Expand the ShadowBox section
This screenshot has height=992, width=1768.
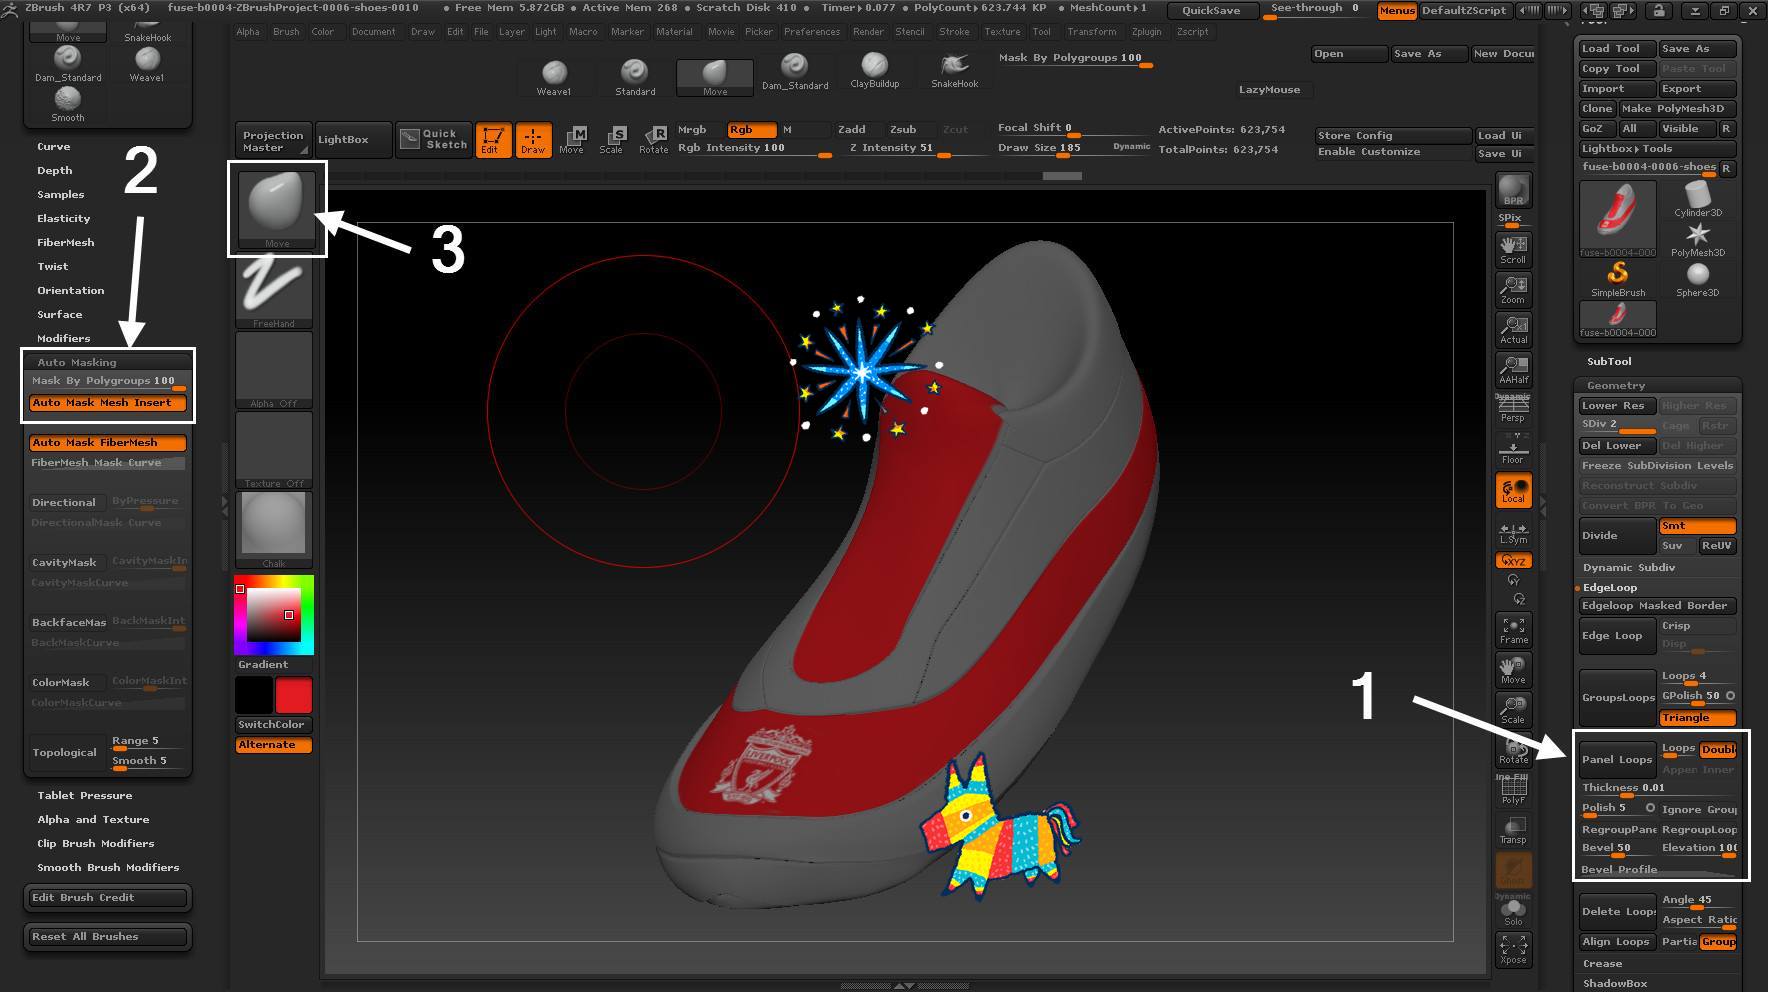point(1615,984)
